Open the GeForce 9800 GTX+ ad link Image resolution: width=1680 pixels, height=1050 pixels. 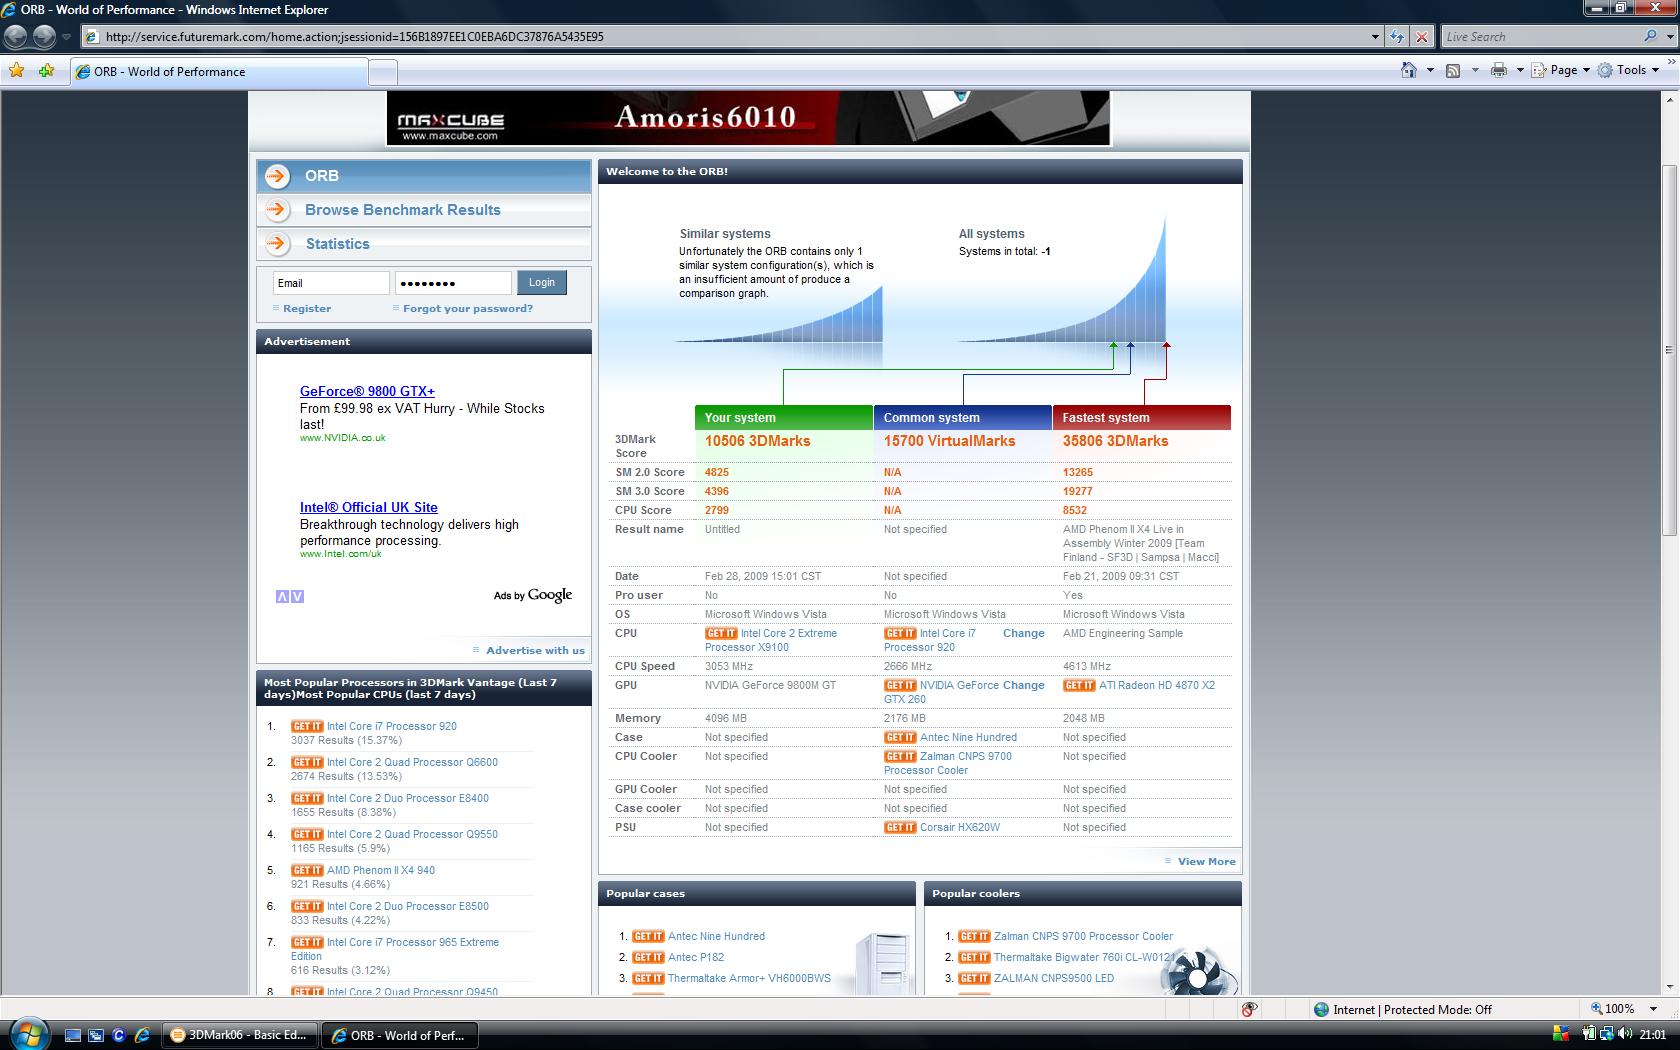point(367,391)
